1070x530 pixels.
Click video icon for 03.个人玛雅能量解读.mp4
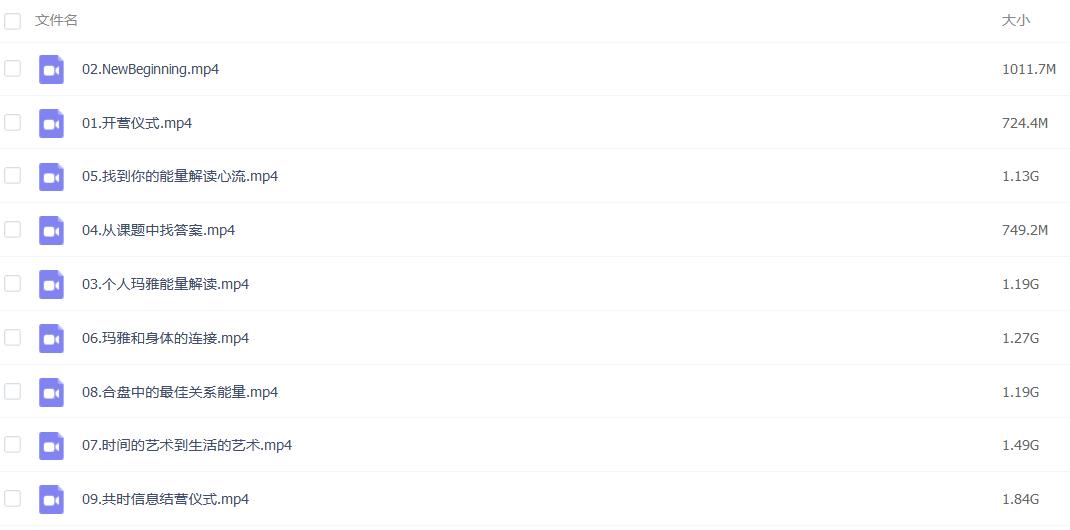click(x=51, y=284)
